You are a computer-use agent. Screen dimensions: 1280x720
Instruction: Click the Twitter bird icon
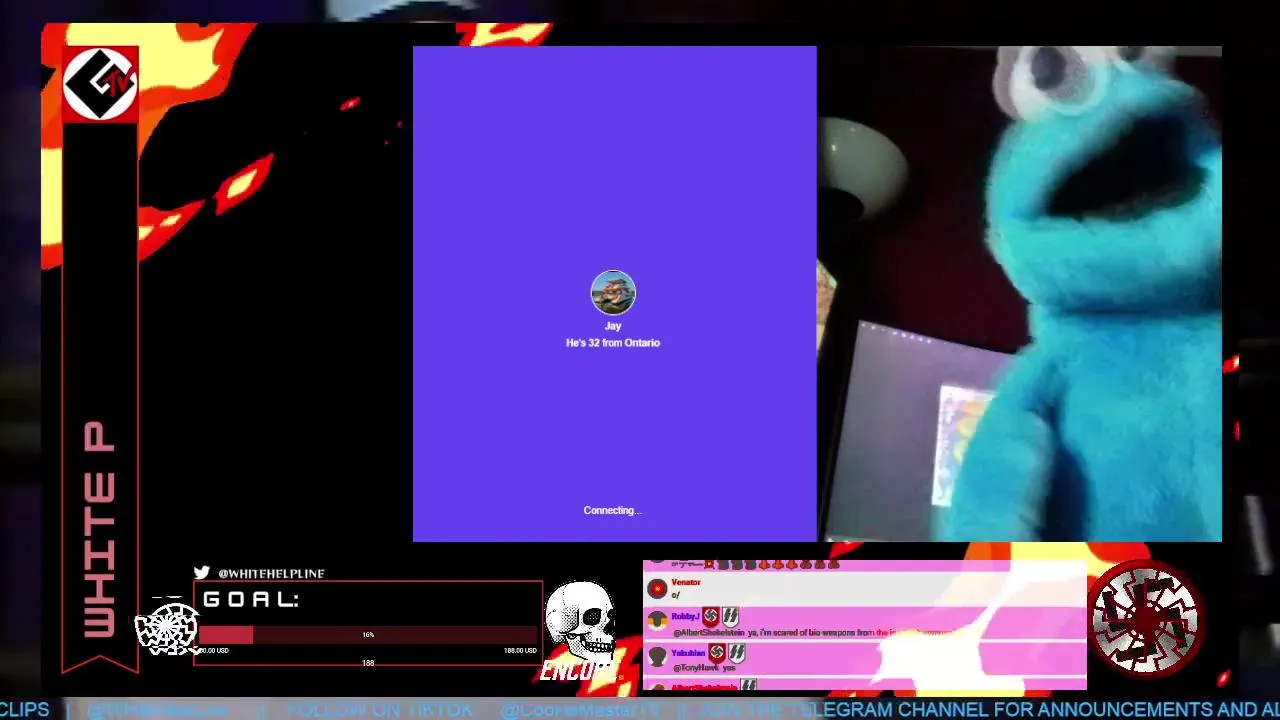202,573
